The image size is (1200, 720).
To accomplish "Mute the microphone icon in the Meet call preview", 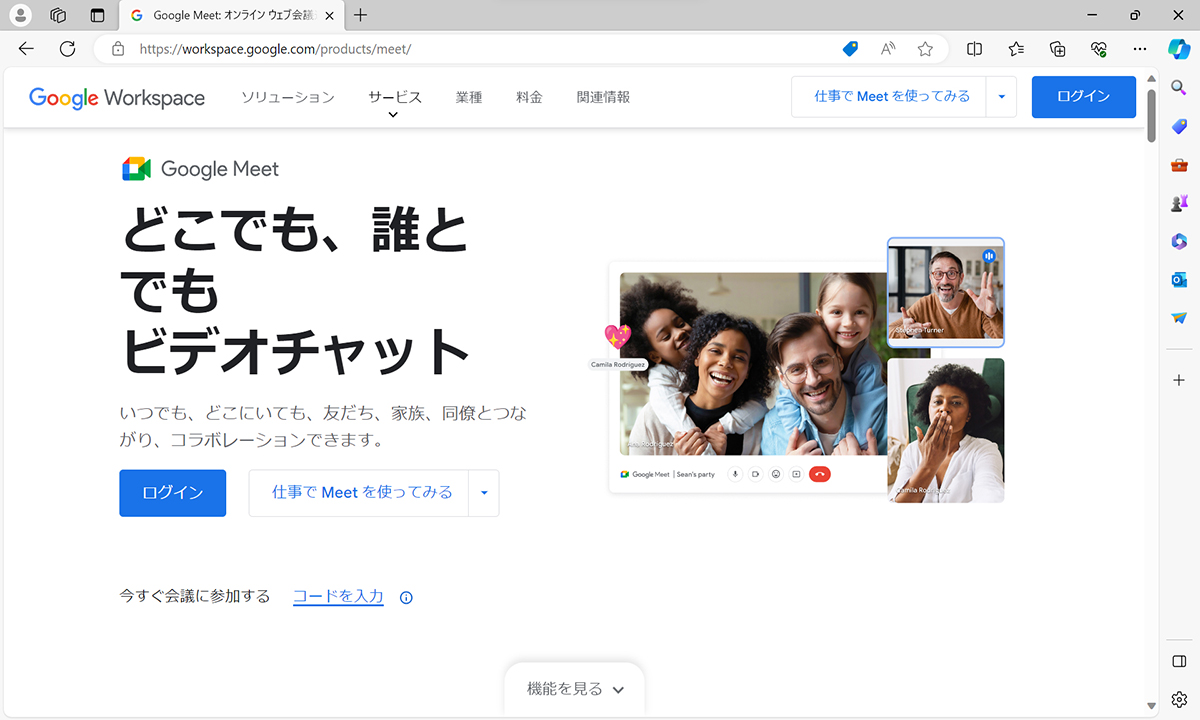I will (x=735, y=474).
